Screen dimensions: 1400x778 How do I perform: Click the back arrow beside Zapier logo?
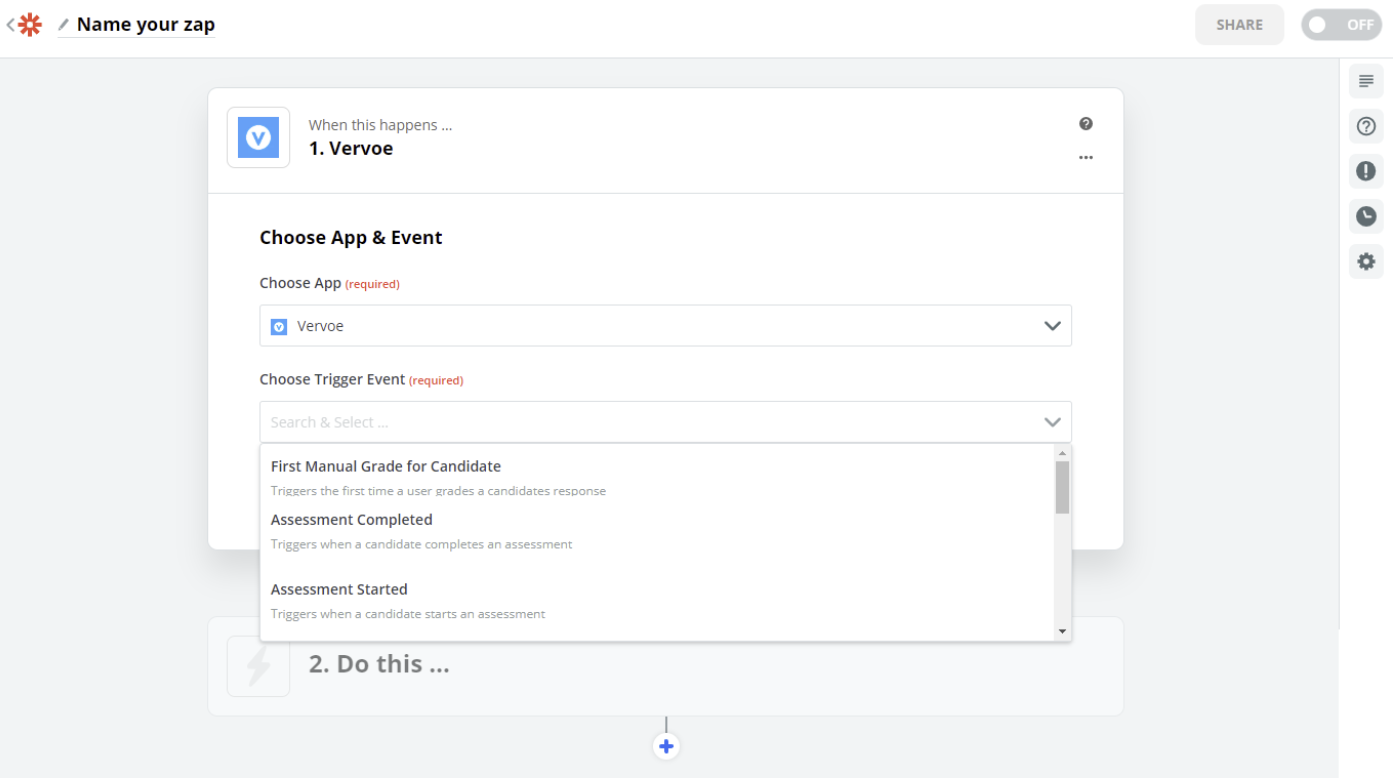pyautogui.click(x=10, y=25)
